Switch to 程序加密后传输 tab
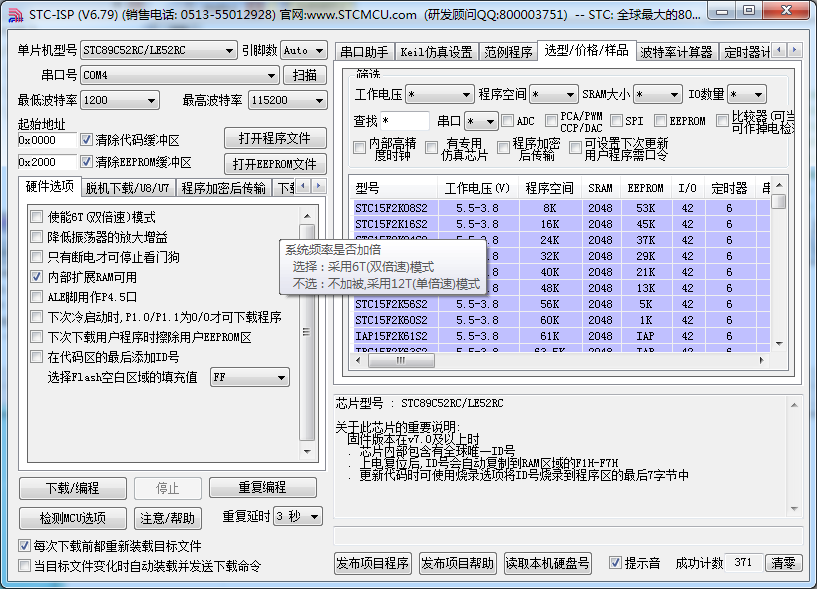The width and height of the screenshot is (817, 589). tap(224, 188)
